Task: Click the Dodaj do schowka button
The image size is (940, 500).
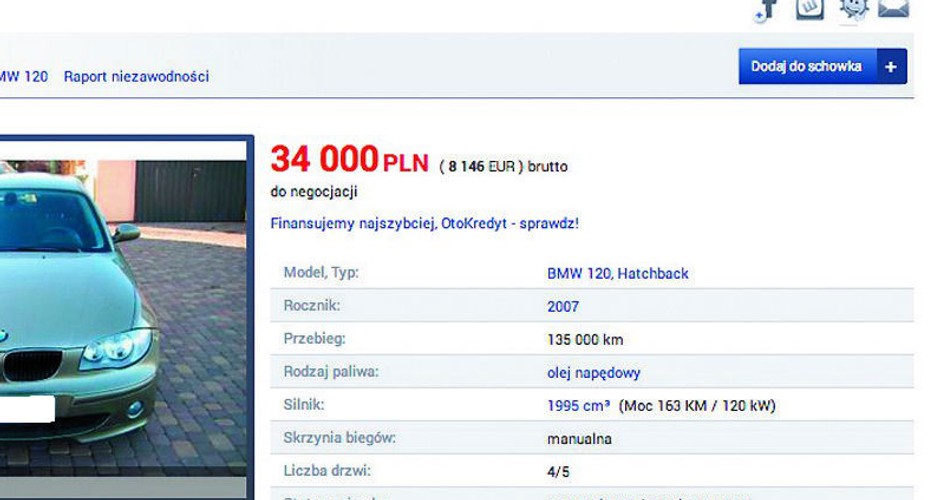Action: (x=822, y=67)
